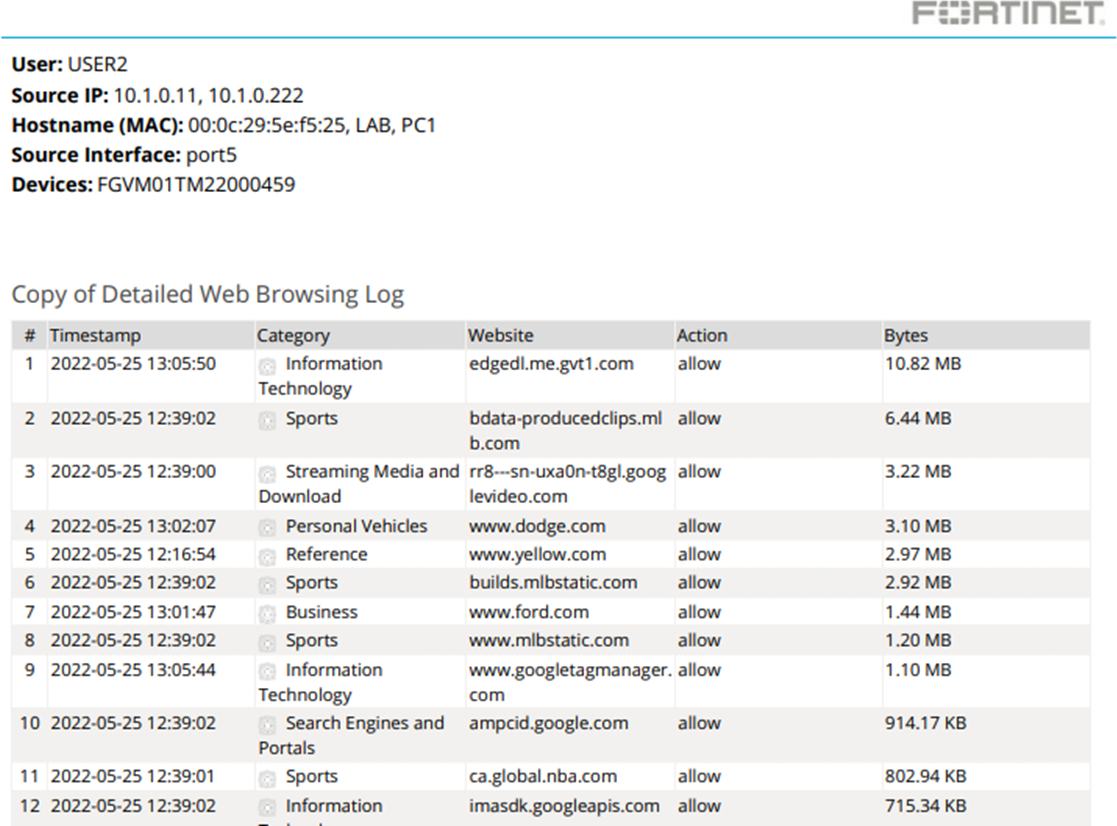The width and height of the screenshot is (1117, 826).
Task: Select the googlevideo.com website cell
Action: 568,484
